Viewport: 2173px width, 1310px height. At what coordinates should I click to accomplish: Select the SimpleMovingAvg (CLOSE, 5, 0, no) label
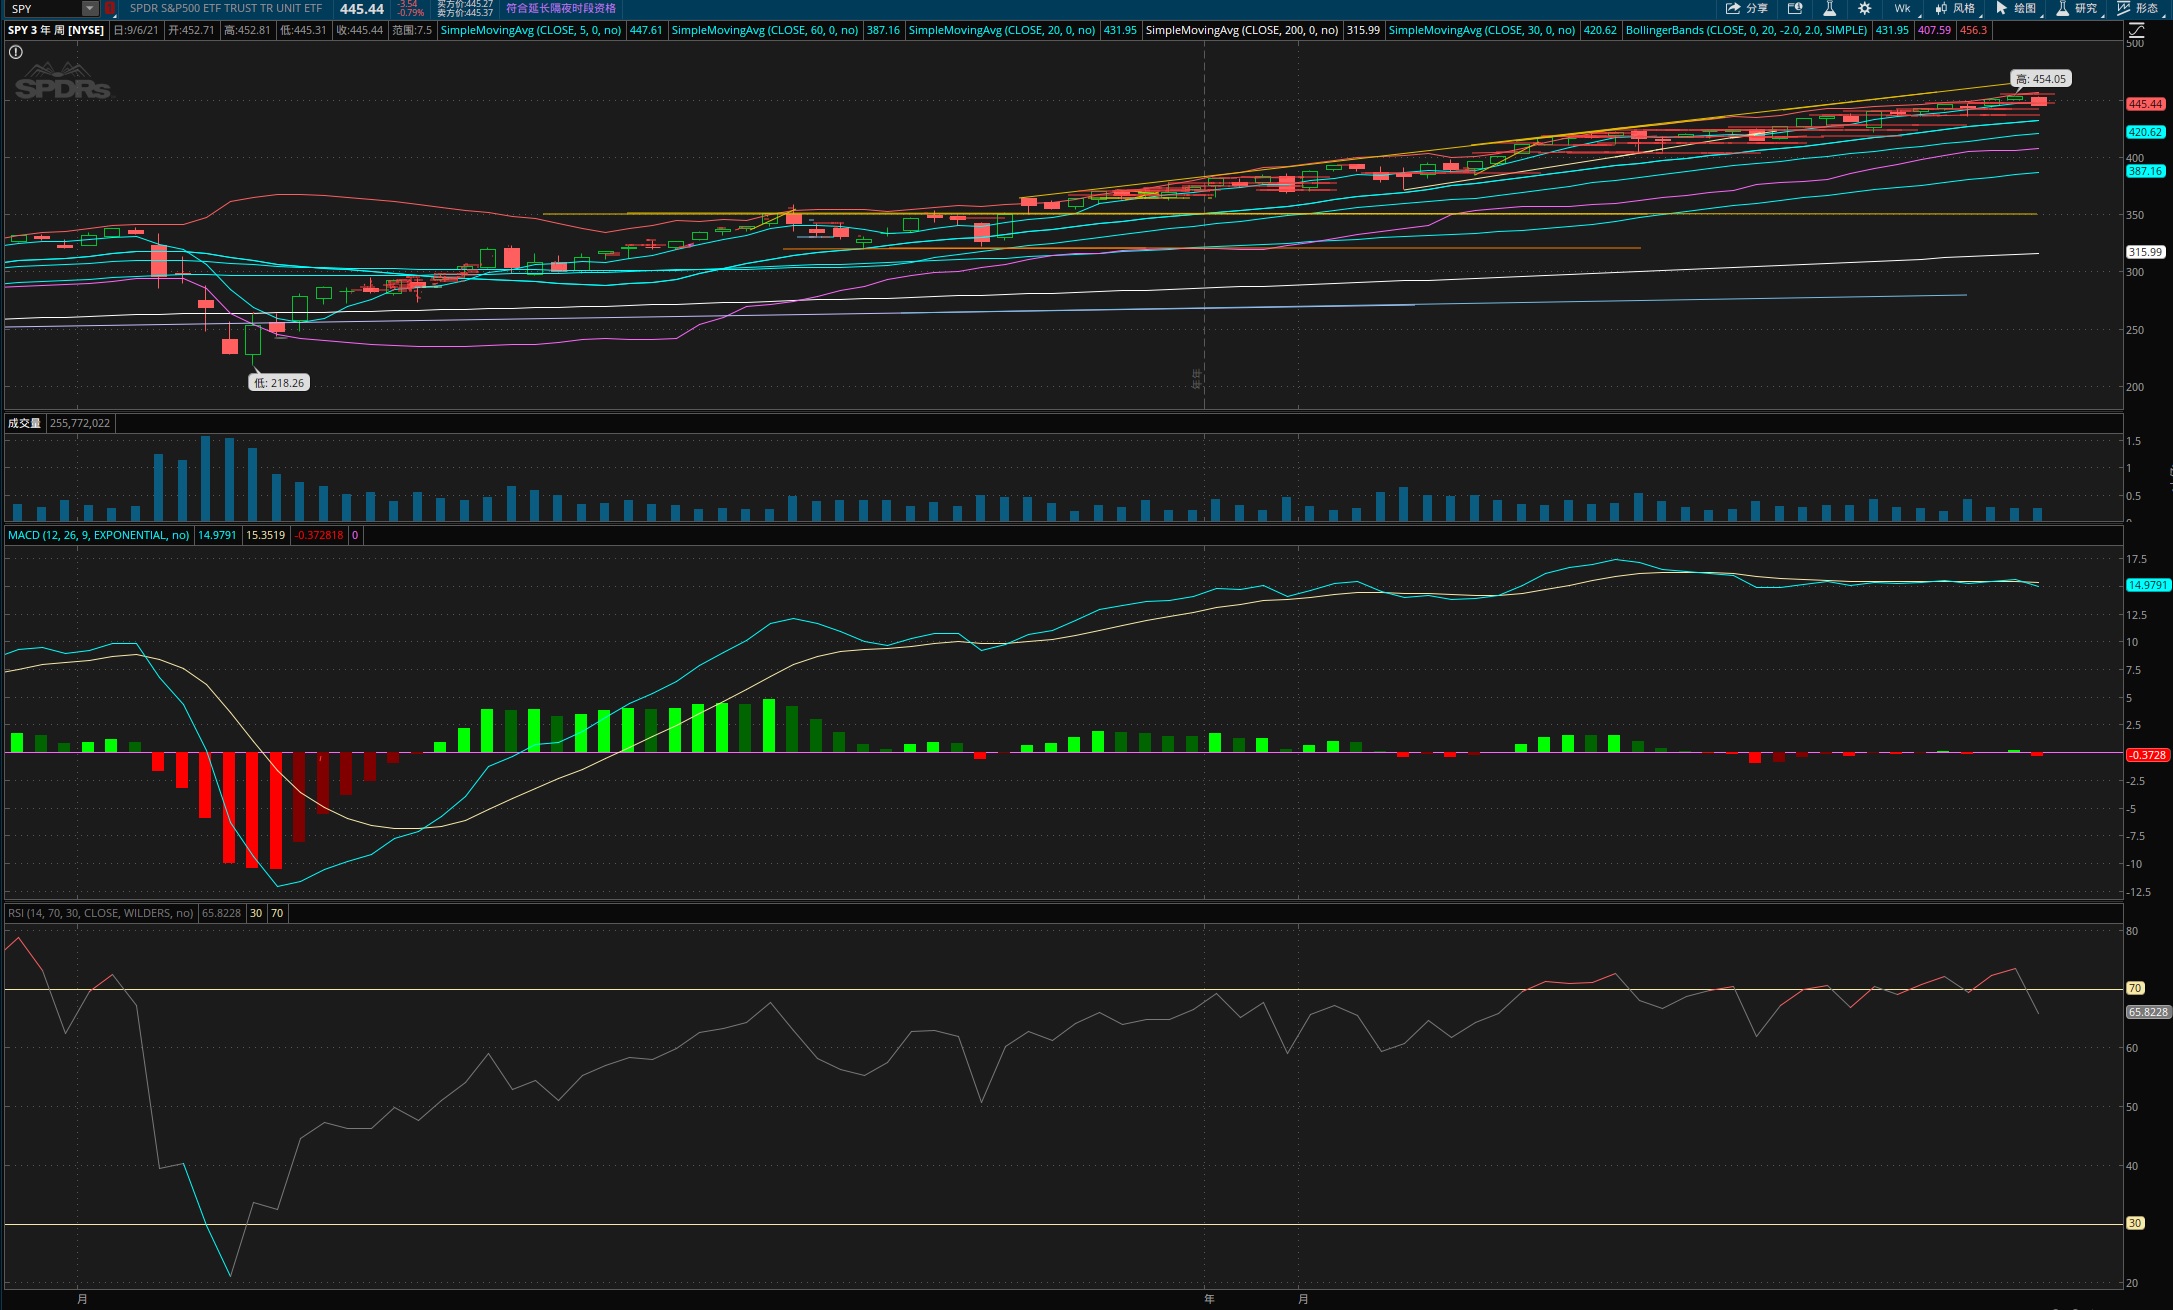531,30
